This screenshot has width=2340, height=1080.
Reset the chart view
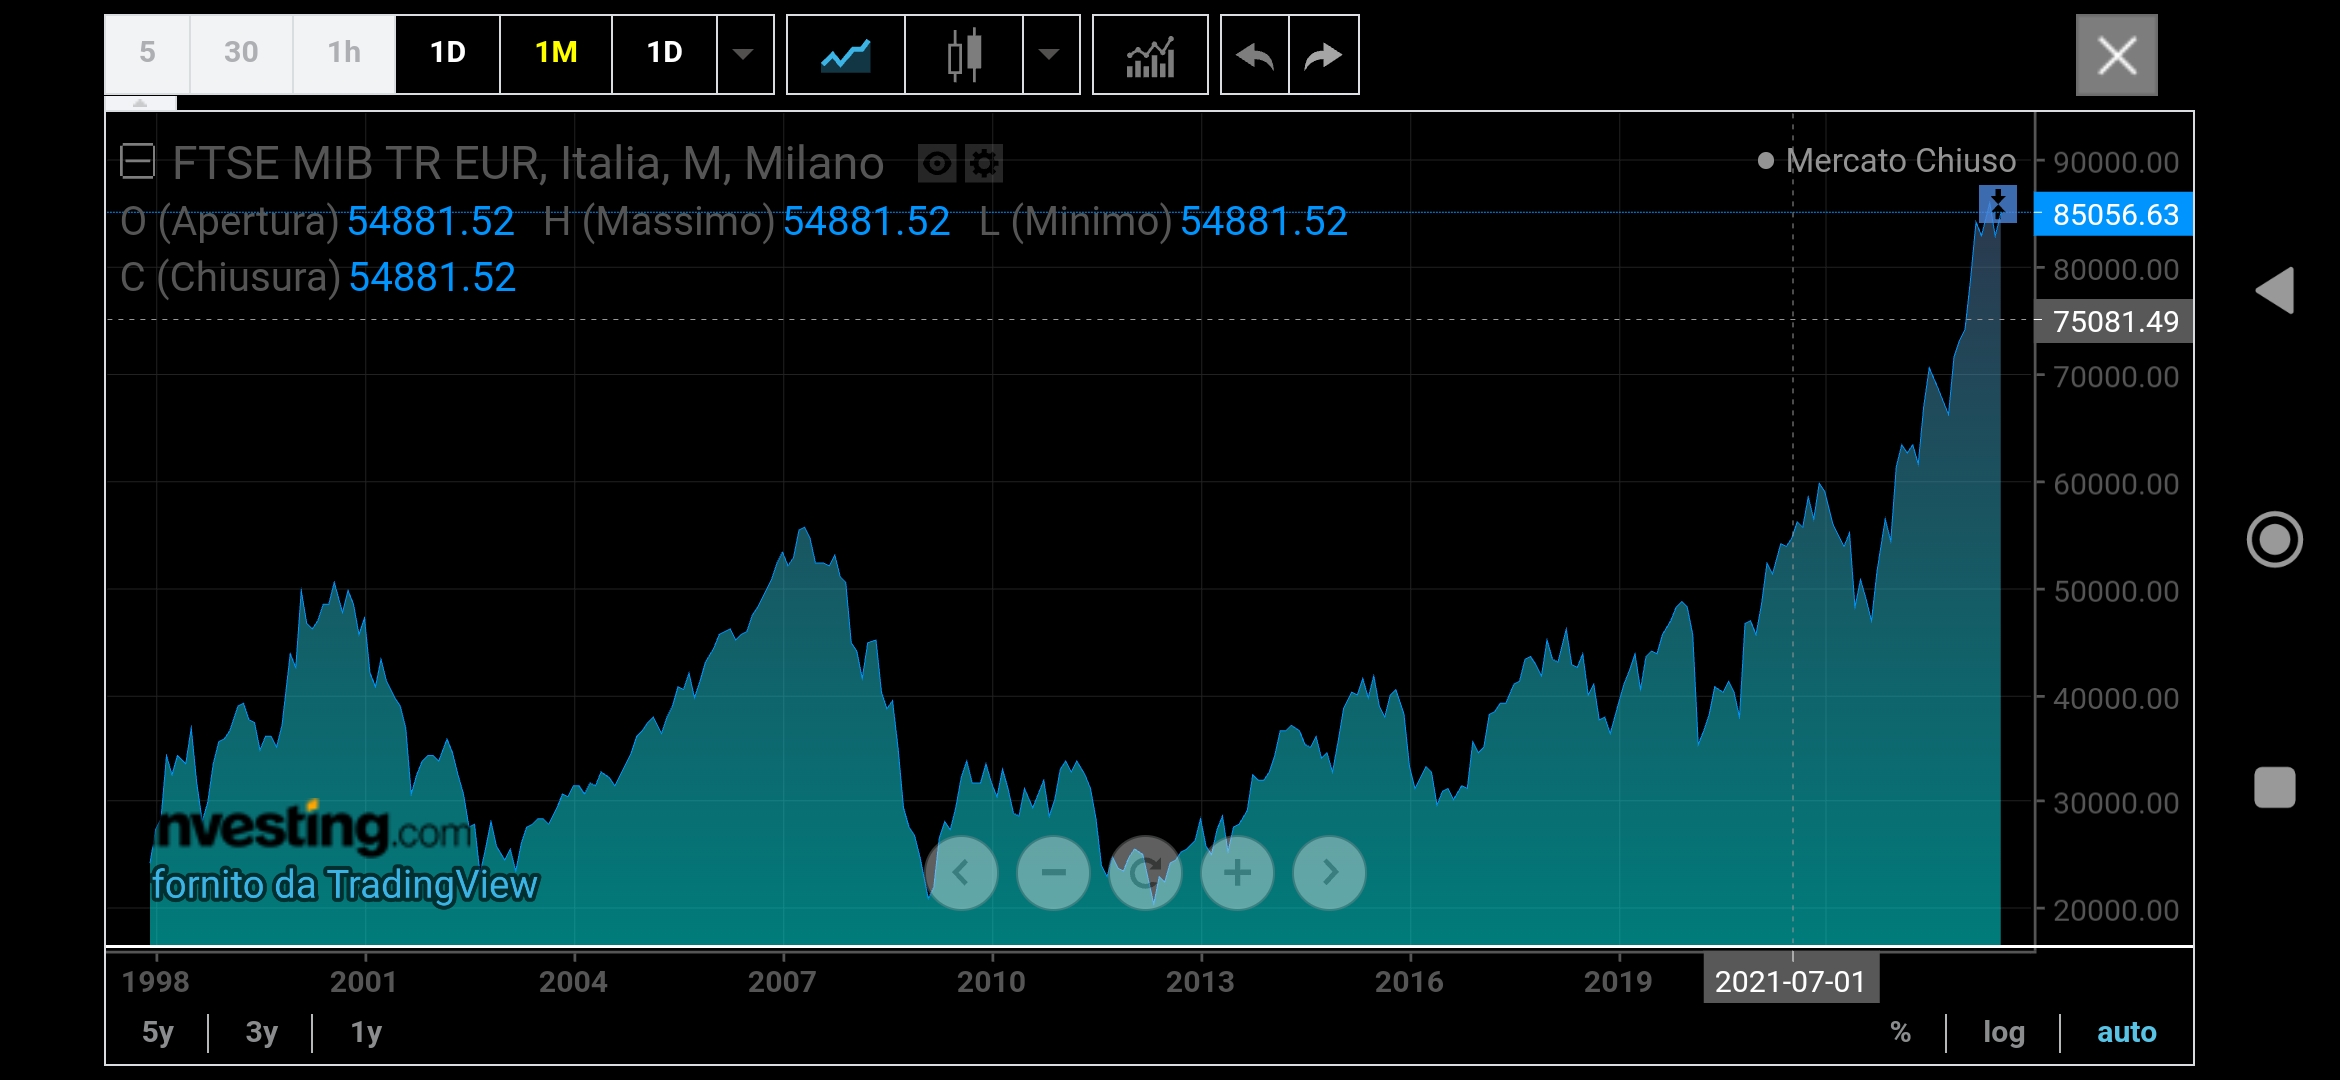tap(1145, 873)
